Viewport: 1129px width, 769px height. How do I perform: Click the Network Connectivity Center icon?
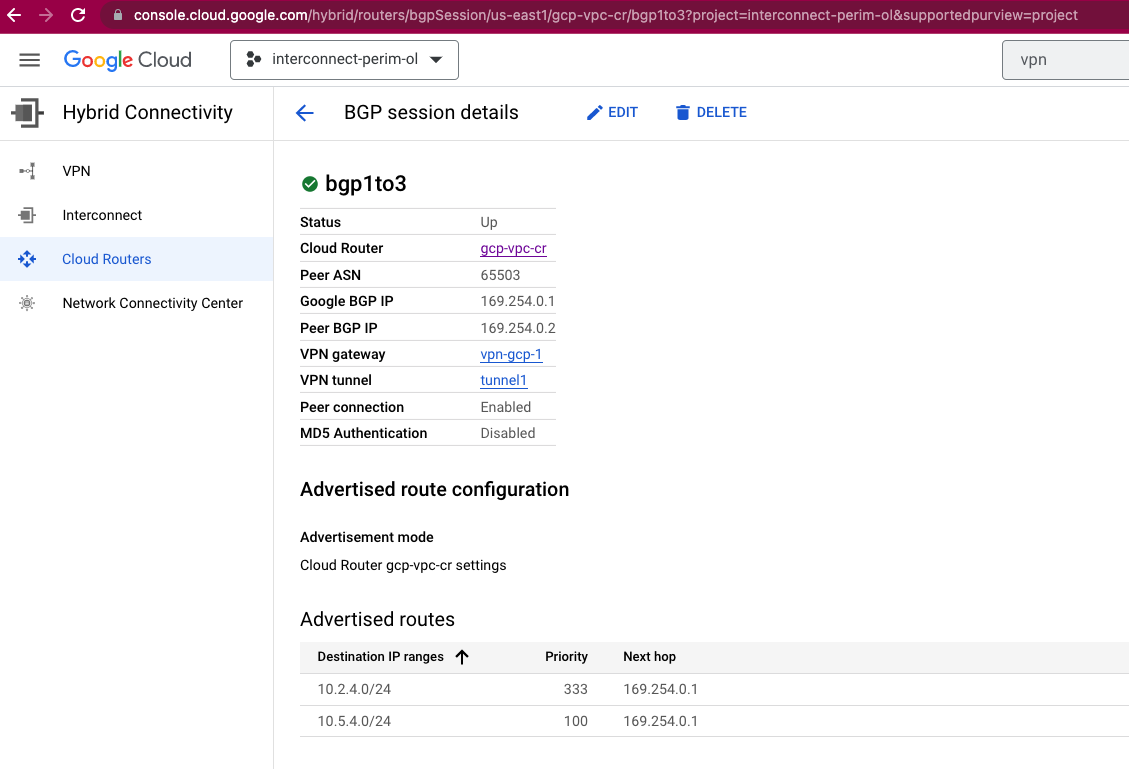[x=27, y=302]
